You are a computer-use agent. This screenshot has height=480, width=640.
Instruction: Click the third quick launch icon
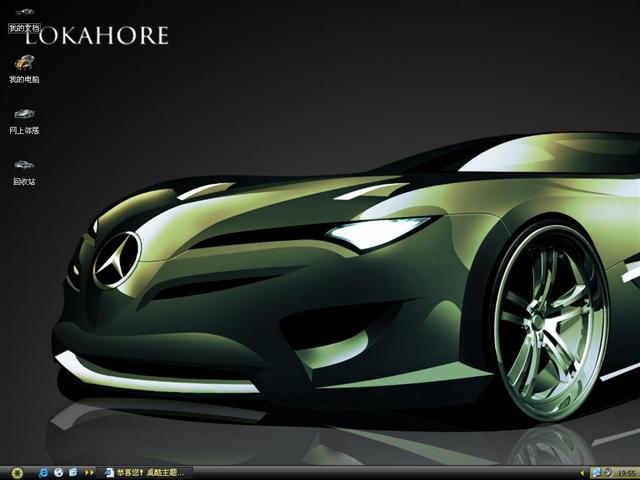pos(73,473)
